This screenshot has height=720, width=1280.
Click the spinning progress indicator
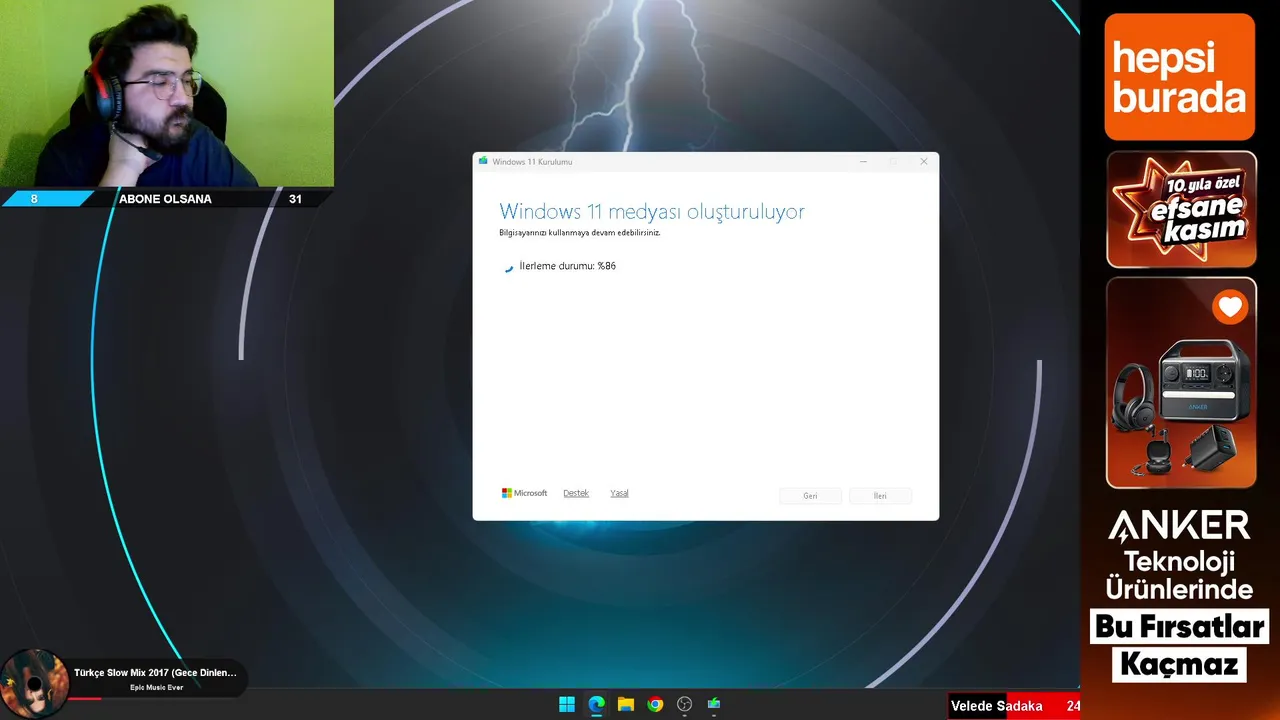(x=508, y=267)
